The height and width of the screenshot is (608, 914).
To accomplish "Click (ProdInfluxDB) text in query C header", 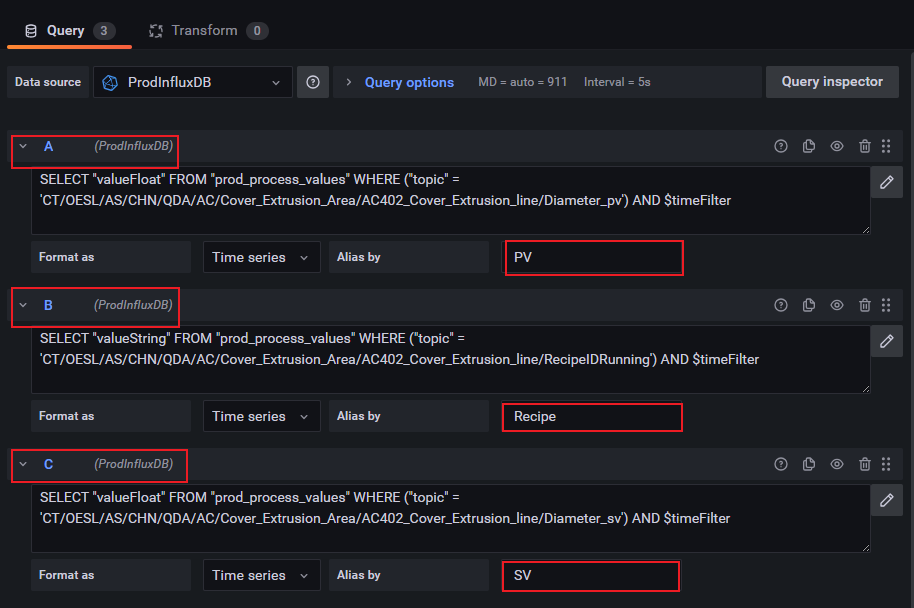I will [133, 464].
